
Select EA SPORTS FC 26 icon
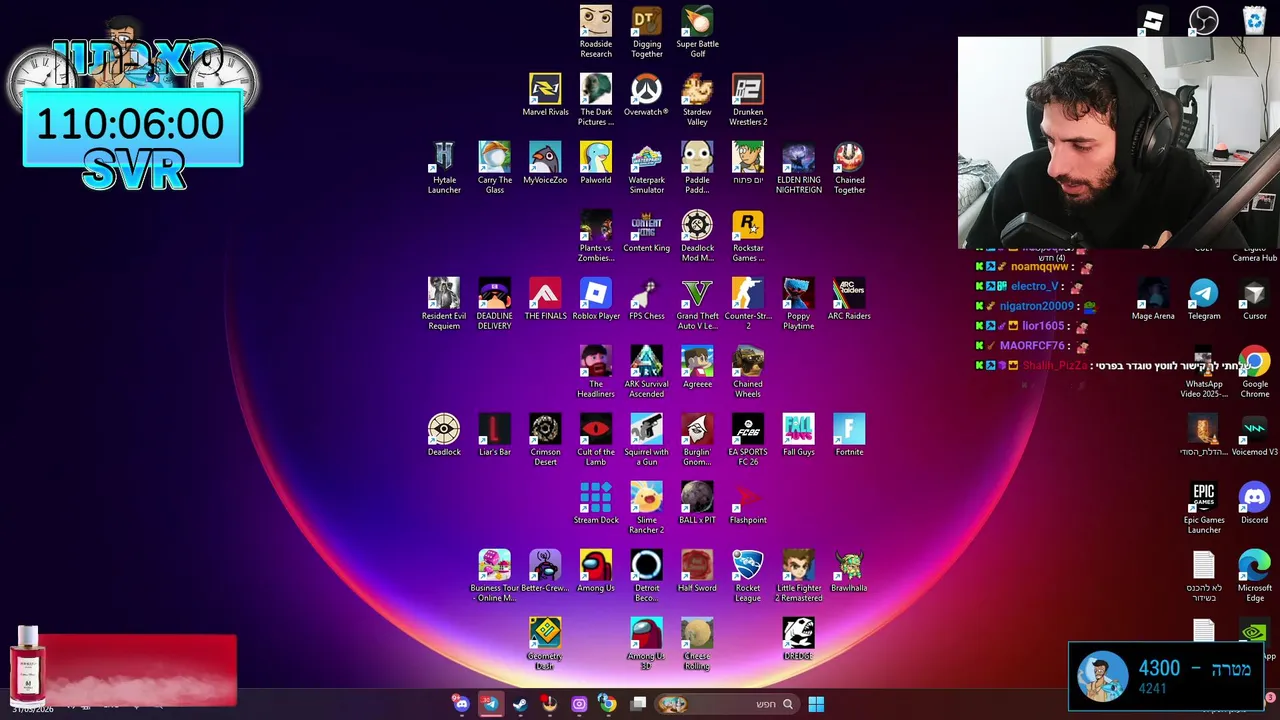(x=748, y=440)
